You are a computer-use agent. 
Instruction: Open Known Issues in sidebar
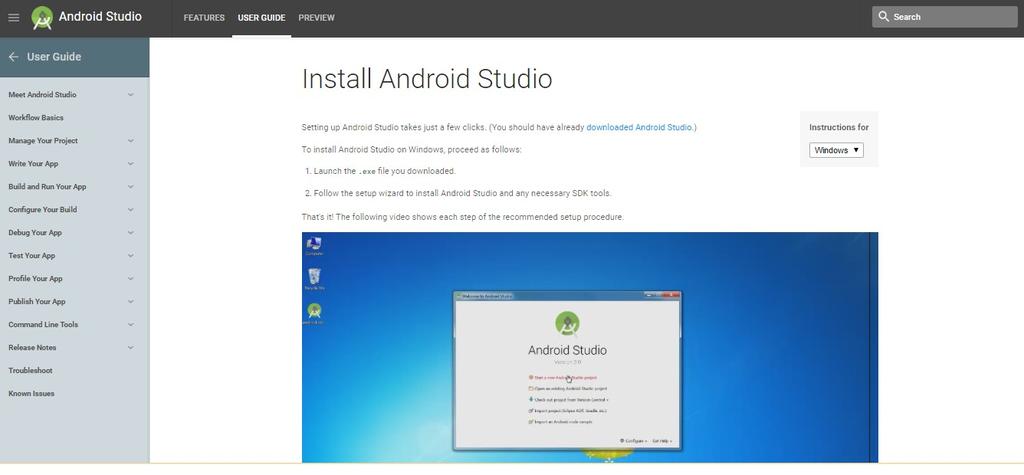31,393
